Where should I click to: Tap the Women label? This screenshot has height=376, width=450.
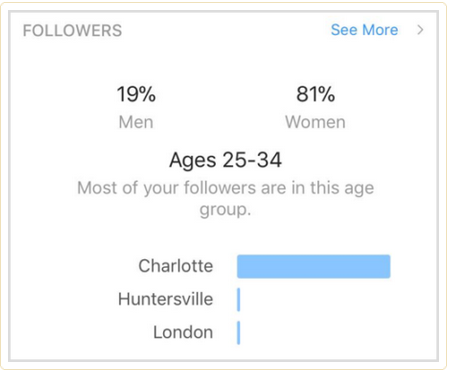pyautogui.click(x=315, y=122)
